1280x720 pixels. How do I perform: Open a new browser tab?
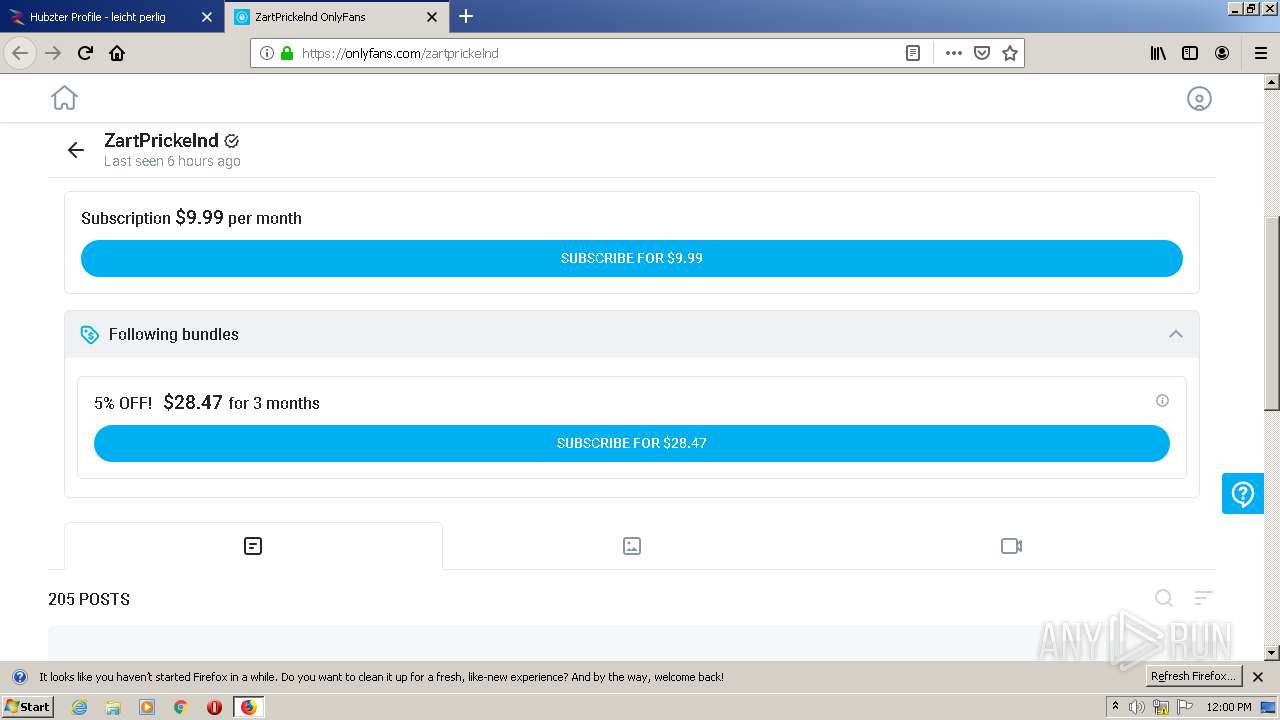(466, 16)
